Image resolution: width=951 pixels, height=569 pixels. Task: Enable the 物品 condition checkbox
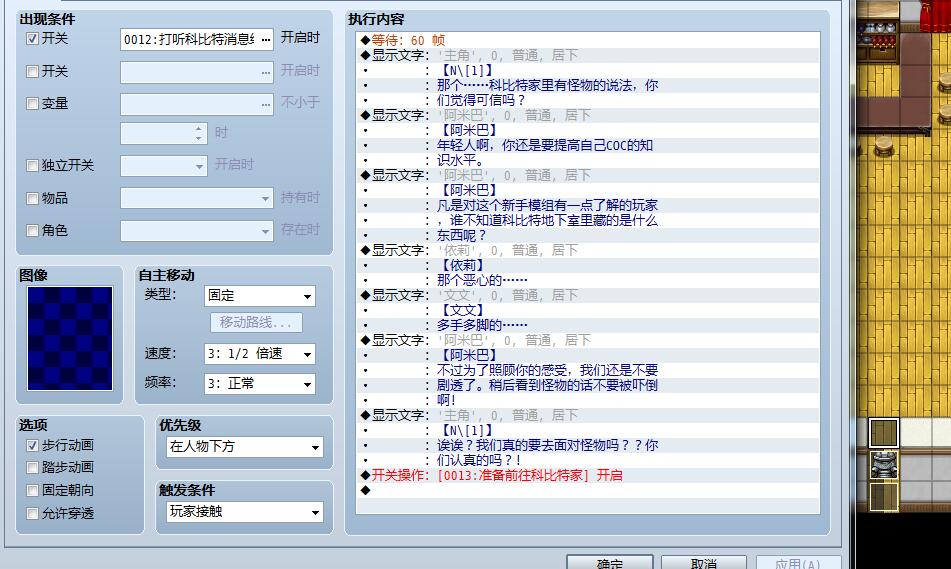33,198
